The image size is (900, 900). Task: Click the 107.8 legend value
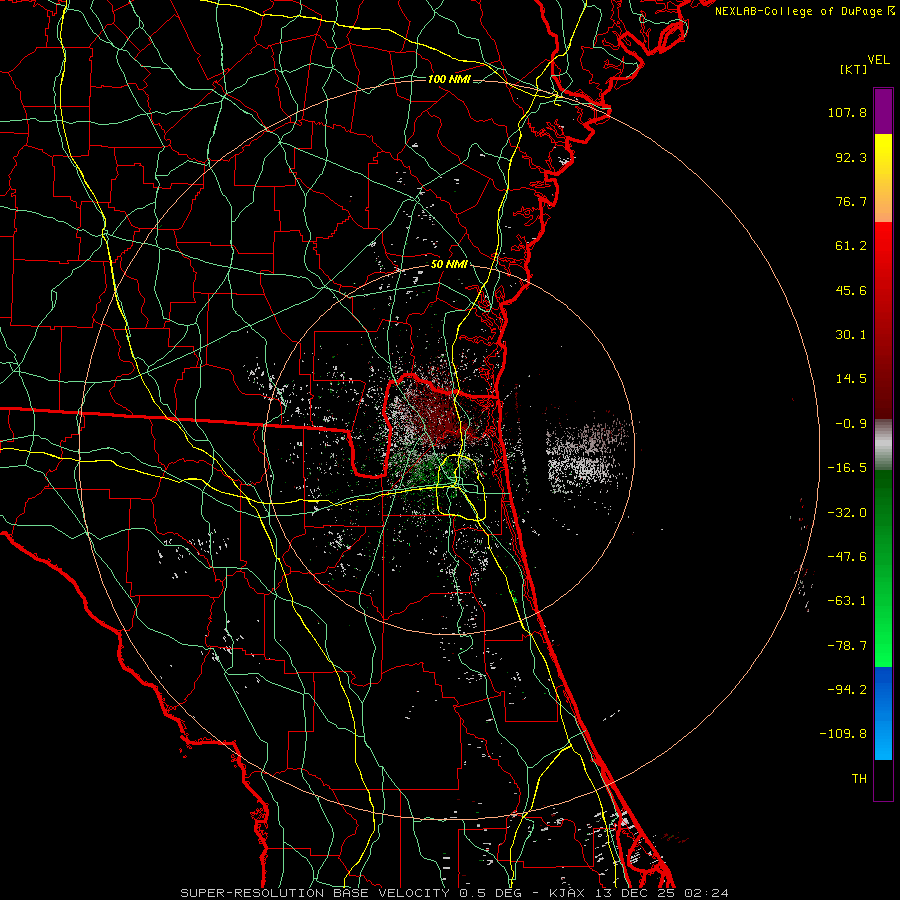(x=847, y=112)
